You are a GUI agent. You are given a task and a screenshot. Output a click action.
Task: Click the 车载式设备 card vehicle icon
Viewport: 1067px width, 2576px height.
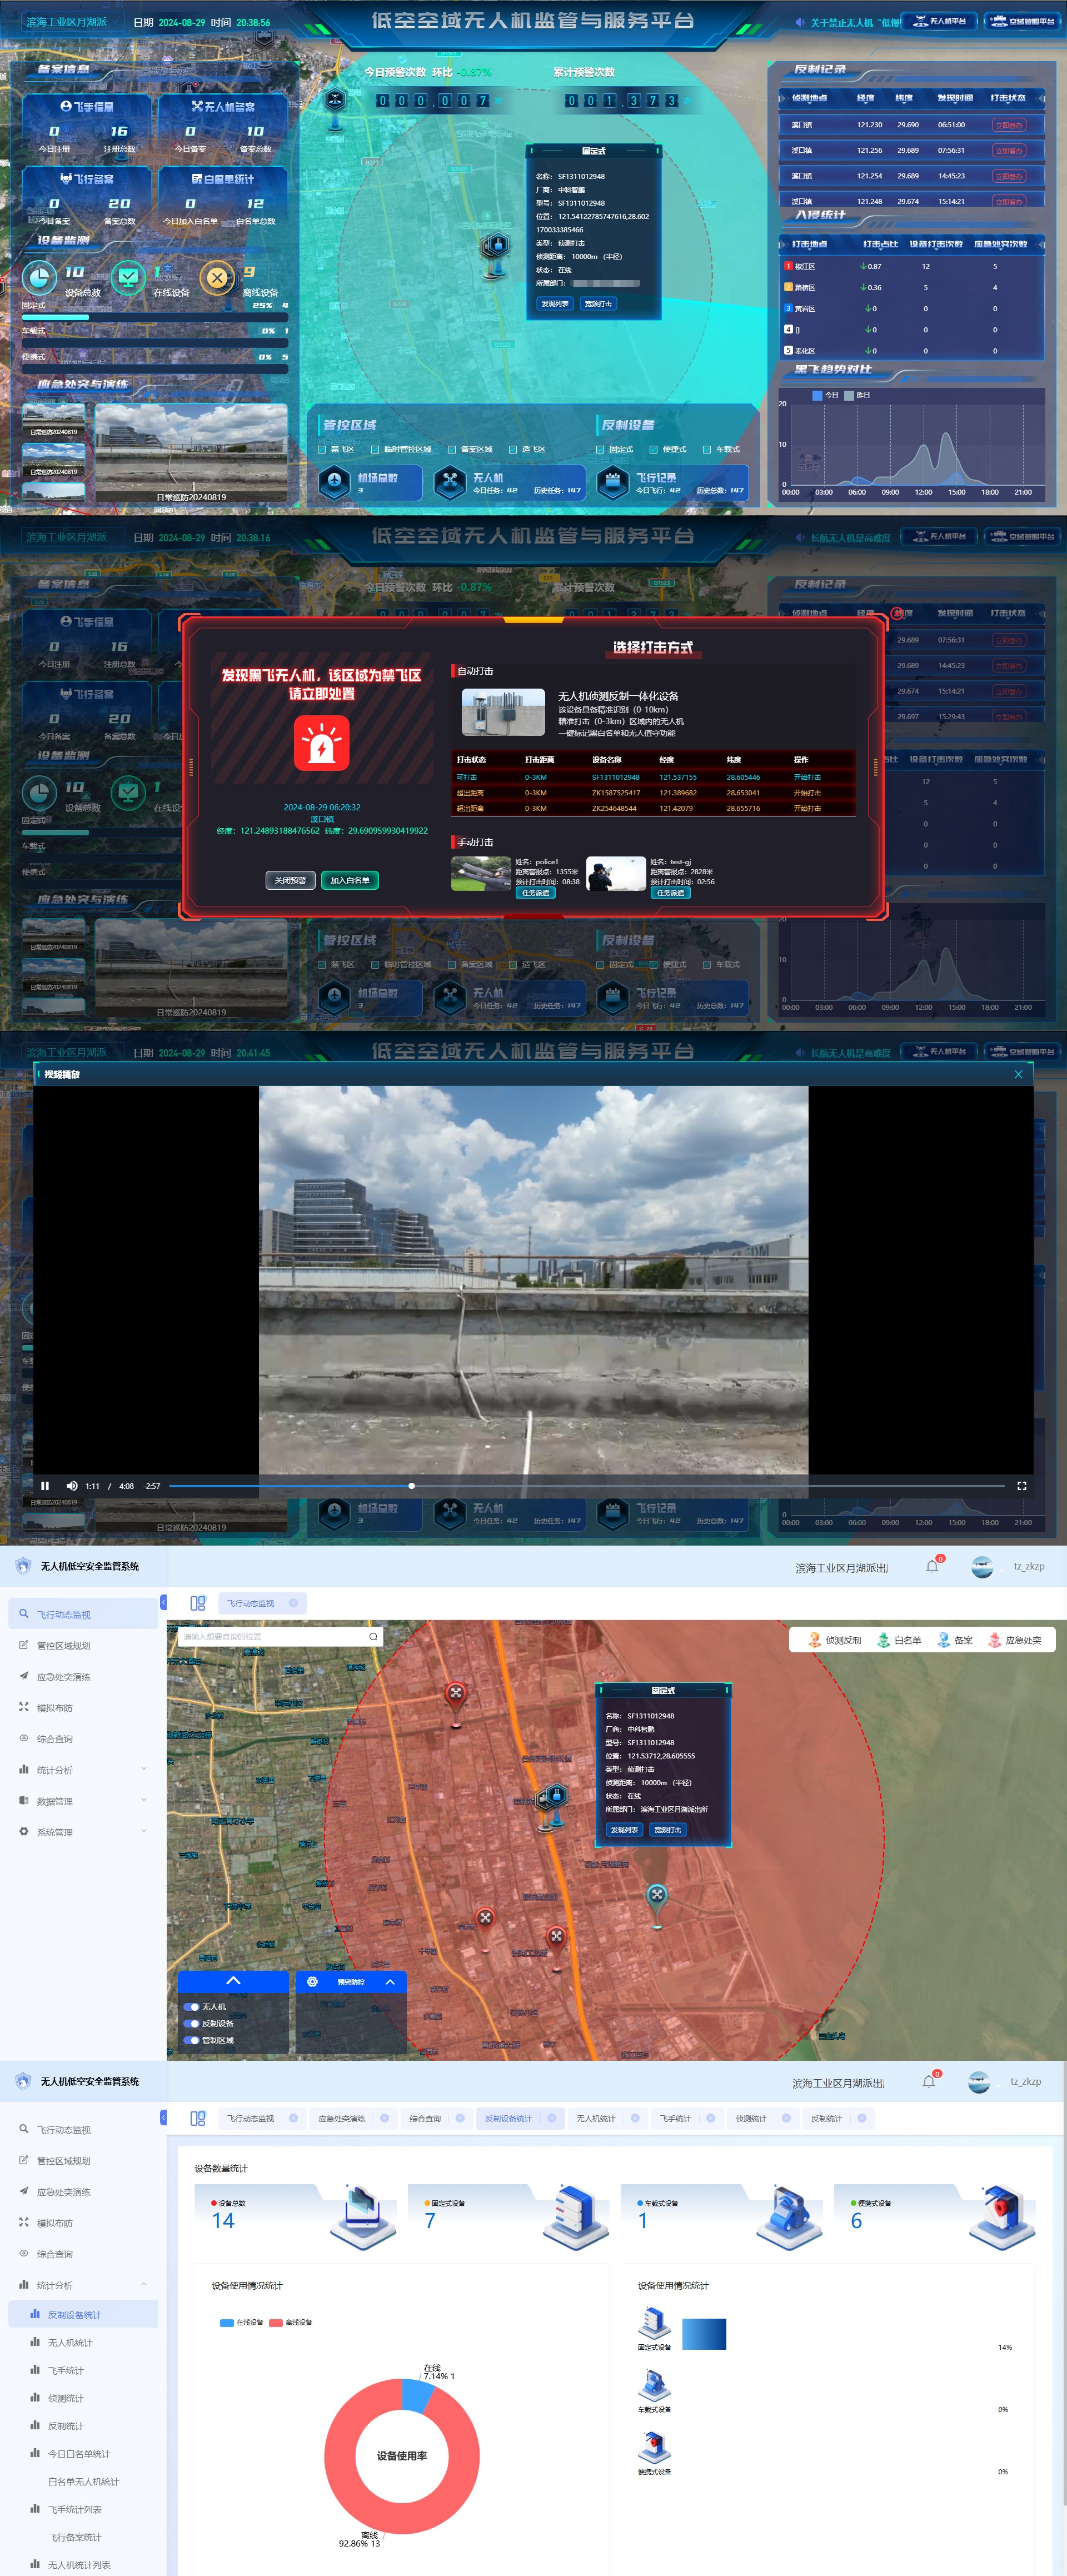click(x=790, y=2217)
